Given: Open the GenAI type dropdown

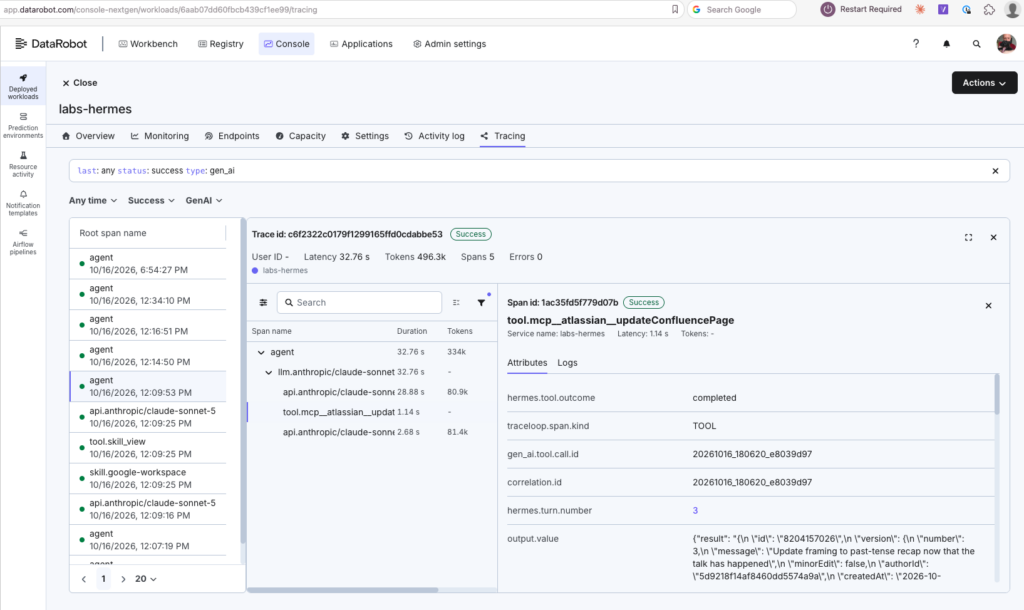Looking at the screenshot, I should pos(204,201).
